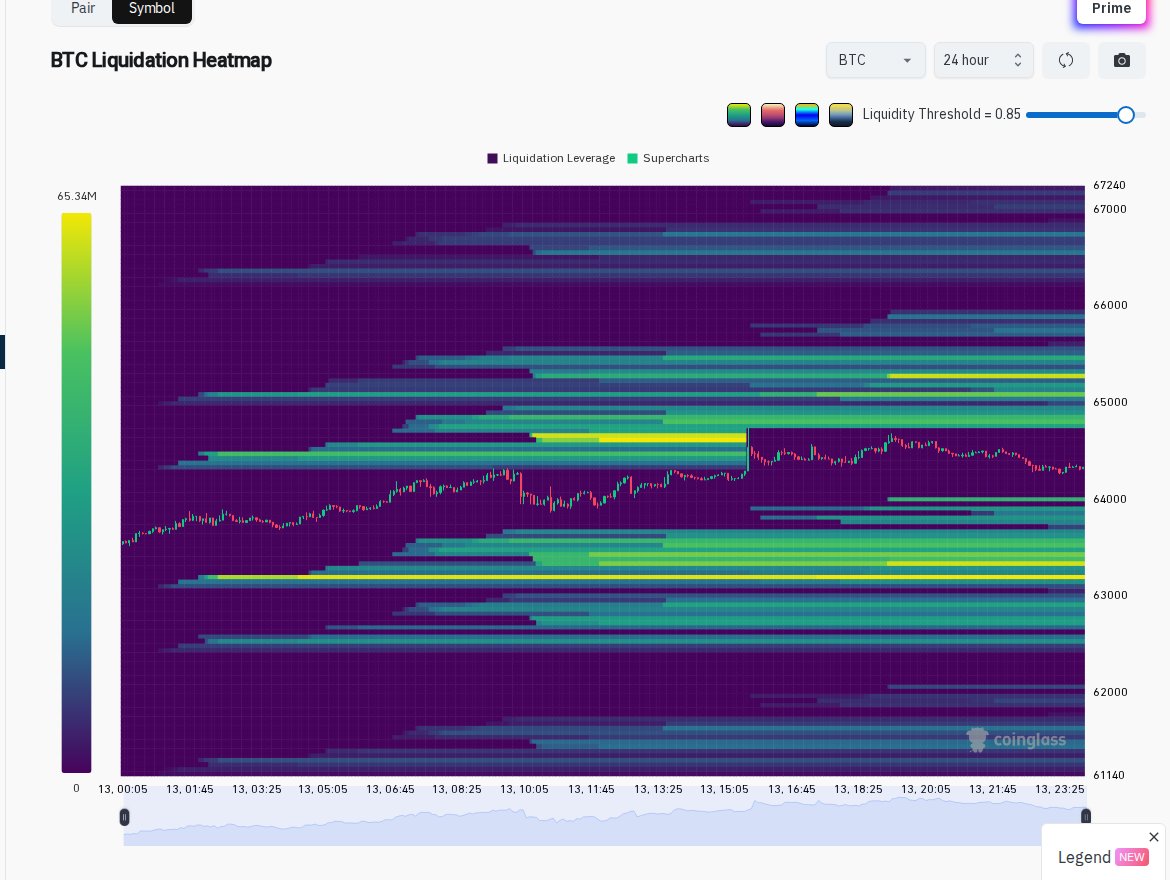Open the 24 hour timeframe selector
This screenshot has height=880, width=1170.
click(x=983, y=60)
